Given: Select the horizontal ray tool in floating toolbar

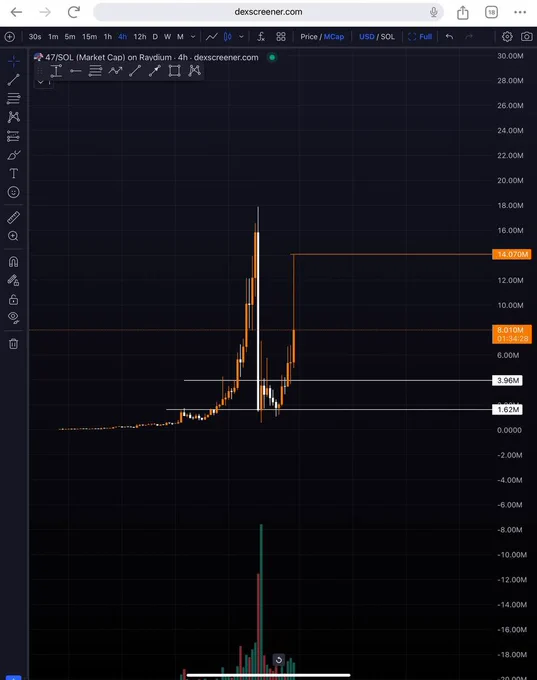Looking at the screenshot, I should [x=76, y=71].
